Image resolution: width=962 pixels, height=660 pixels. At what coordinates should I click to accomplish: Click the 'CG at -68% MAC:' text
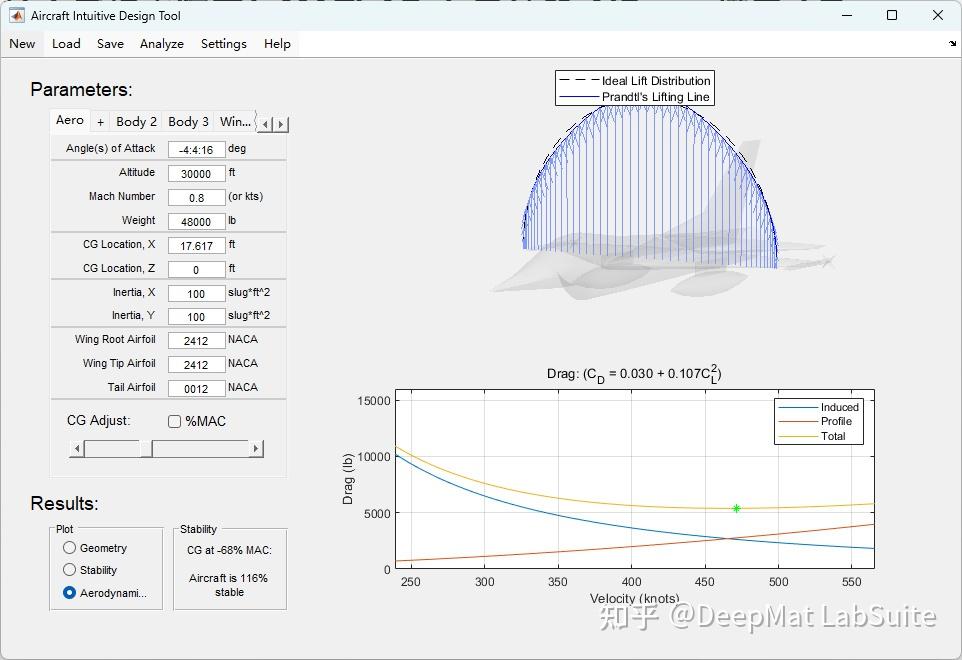(229, 550)
